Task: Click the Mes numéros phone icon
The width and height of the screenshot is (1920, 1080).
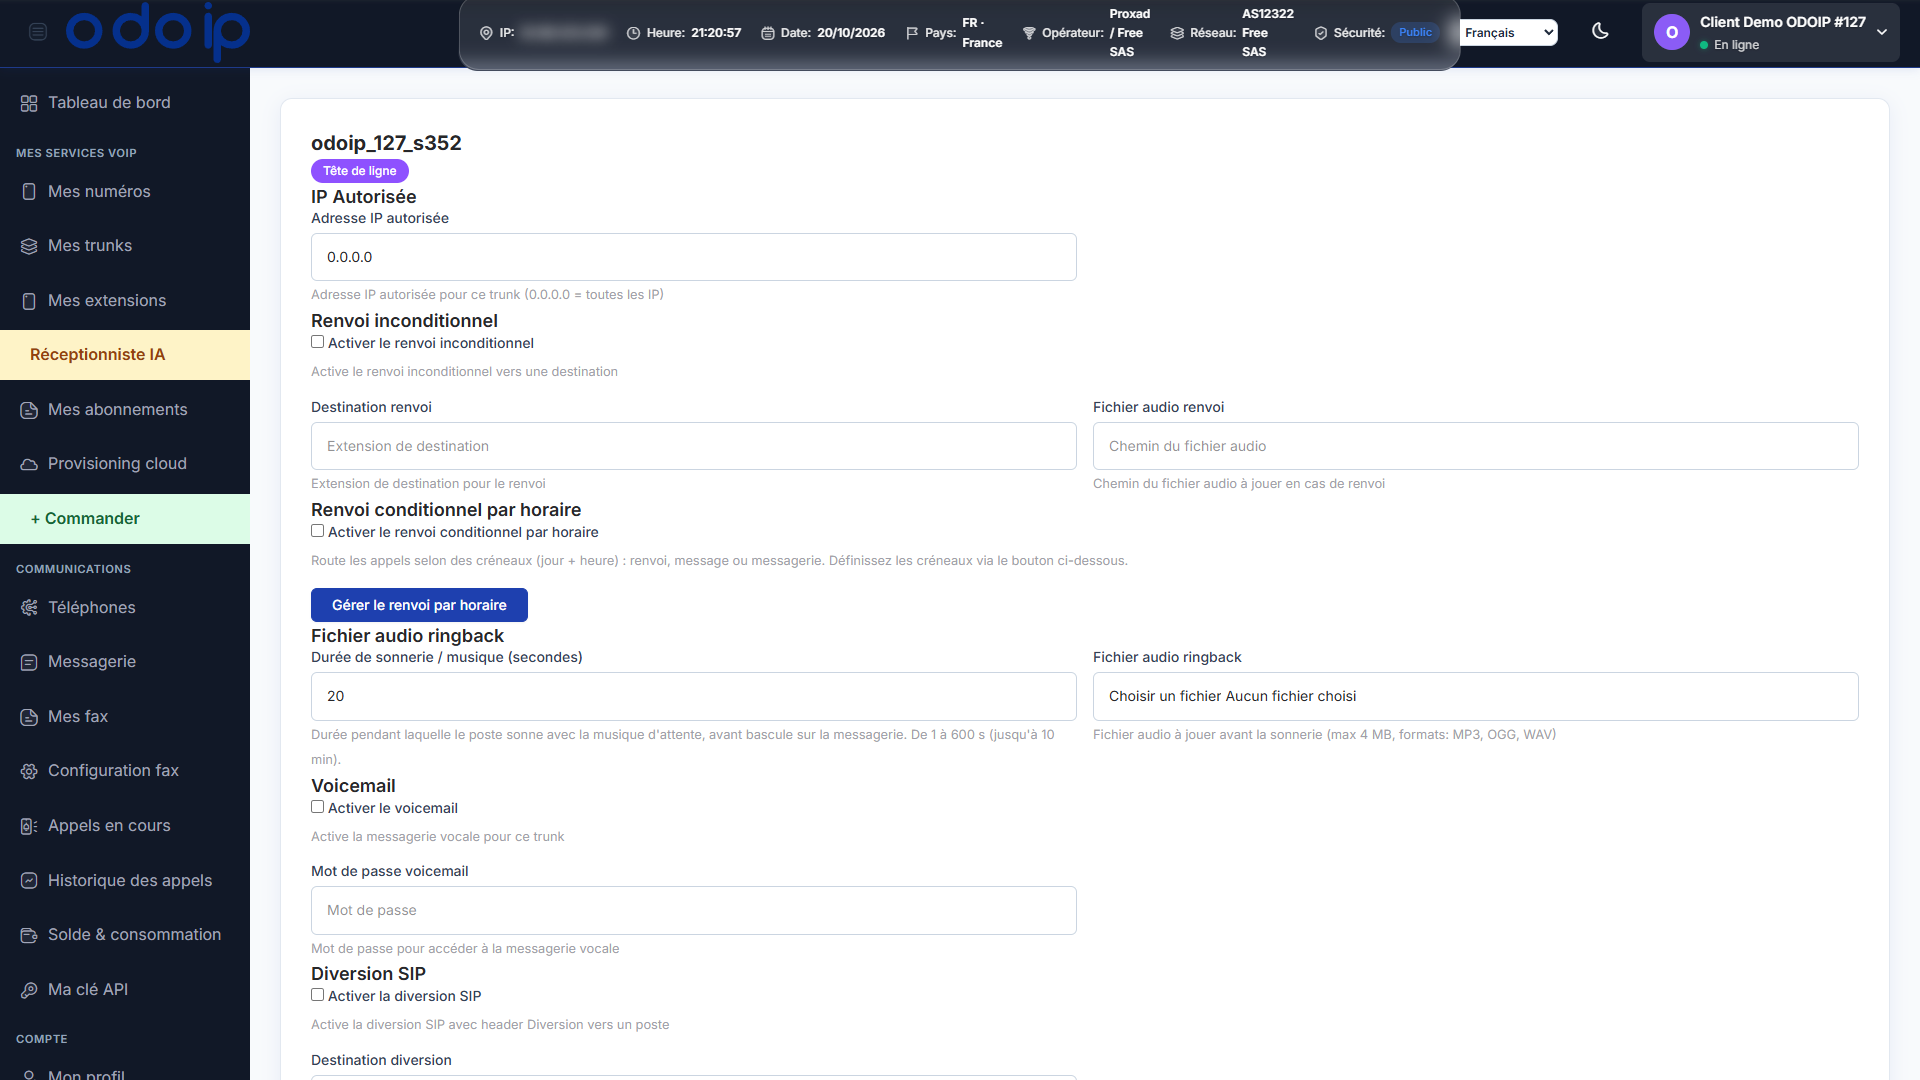Action: [x=29, y=192]
